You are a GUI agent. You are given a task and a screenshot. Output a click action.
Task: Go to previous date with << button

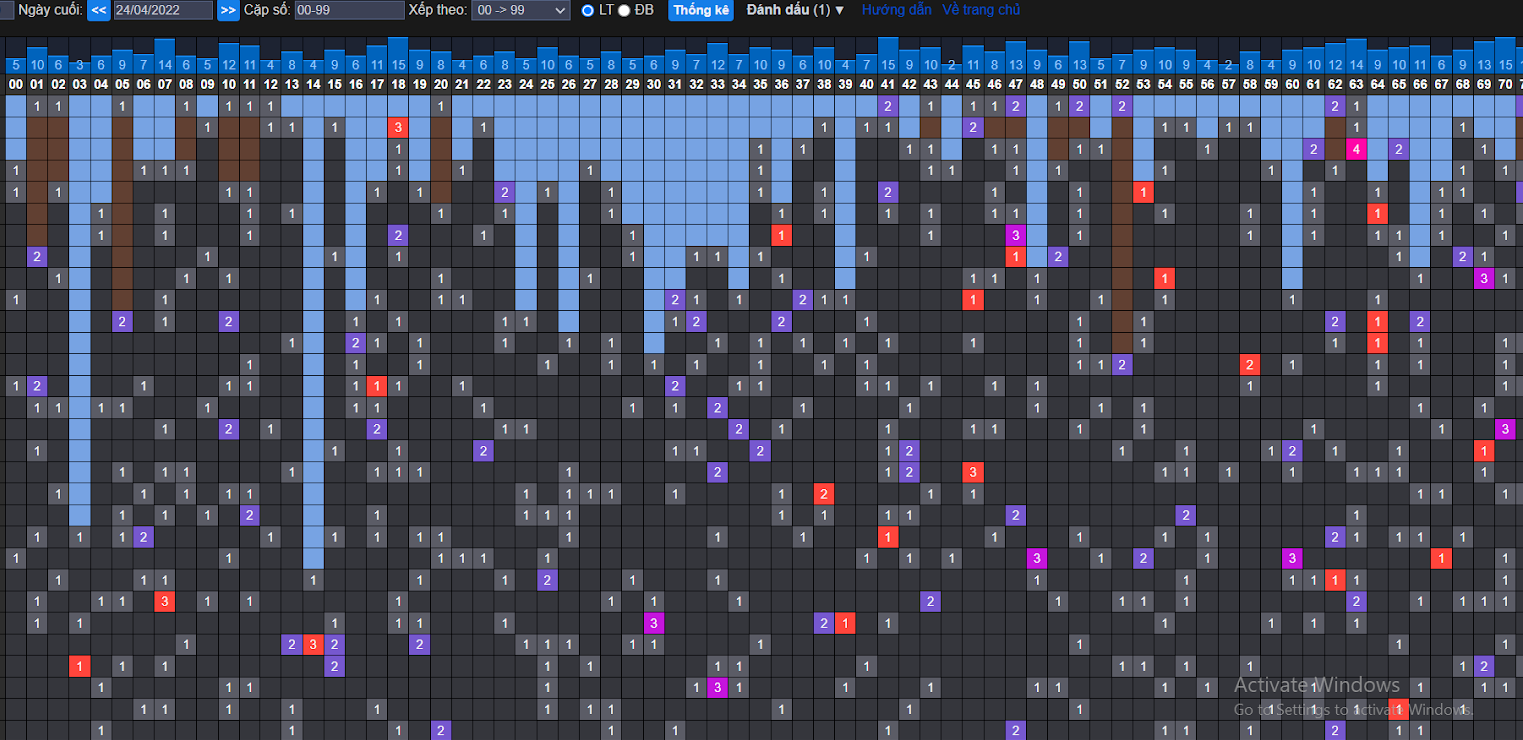(x=99, y=10)
